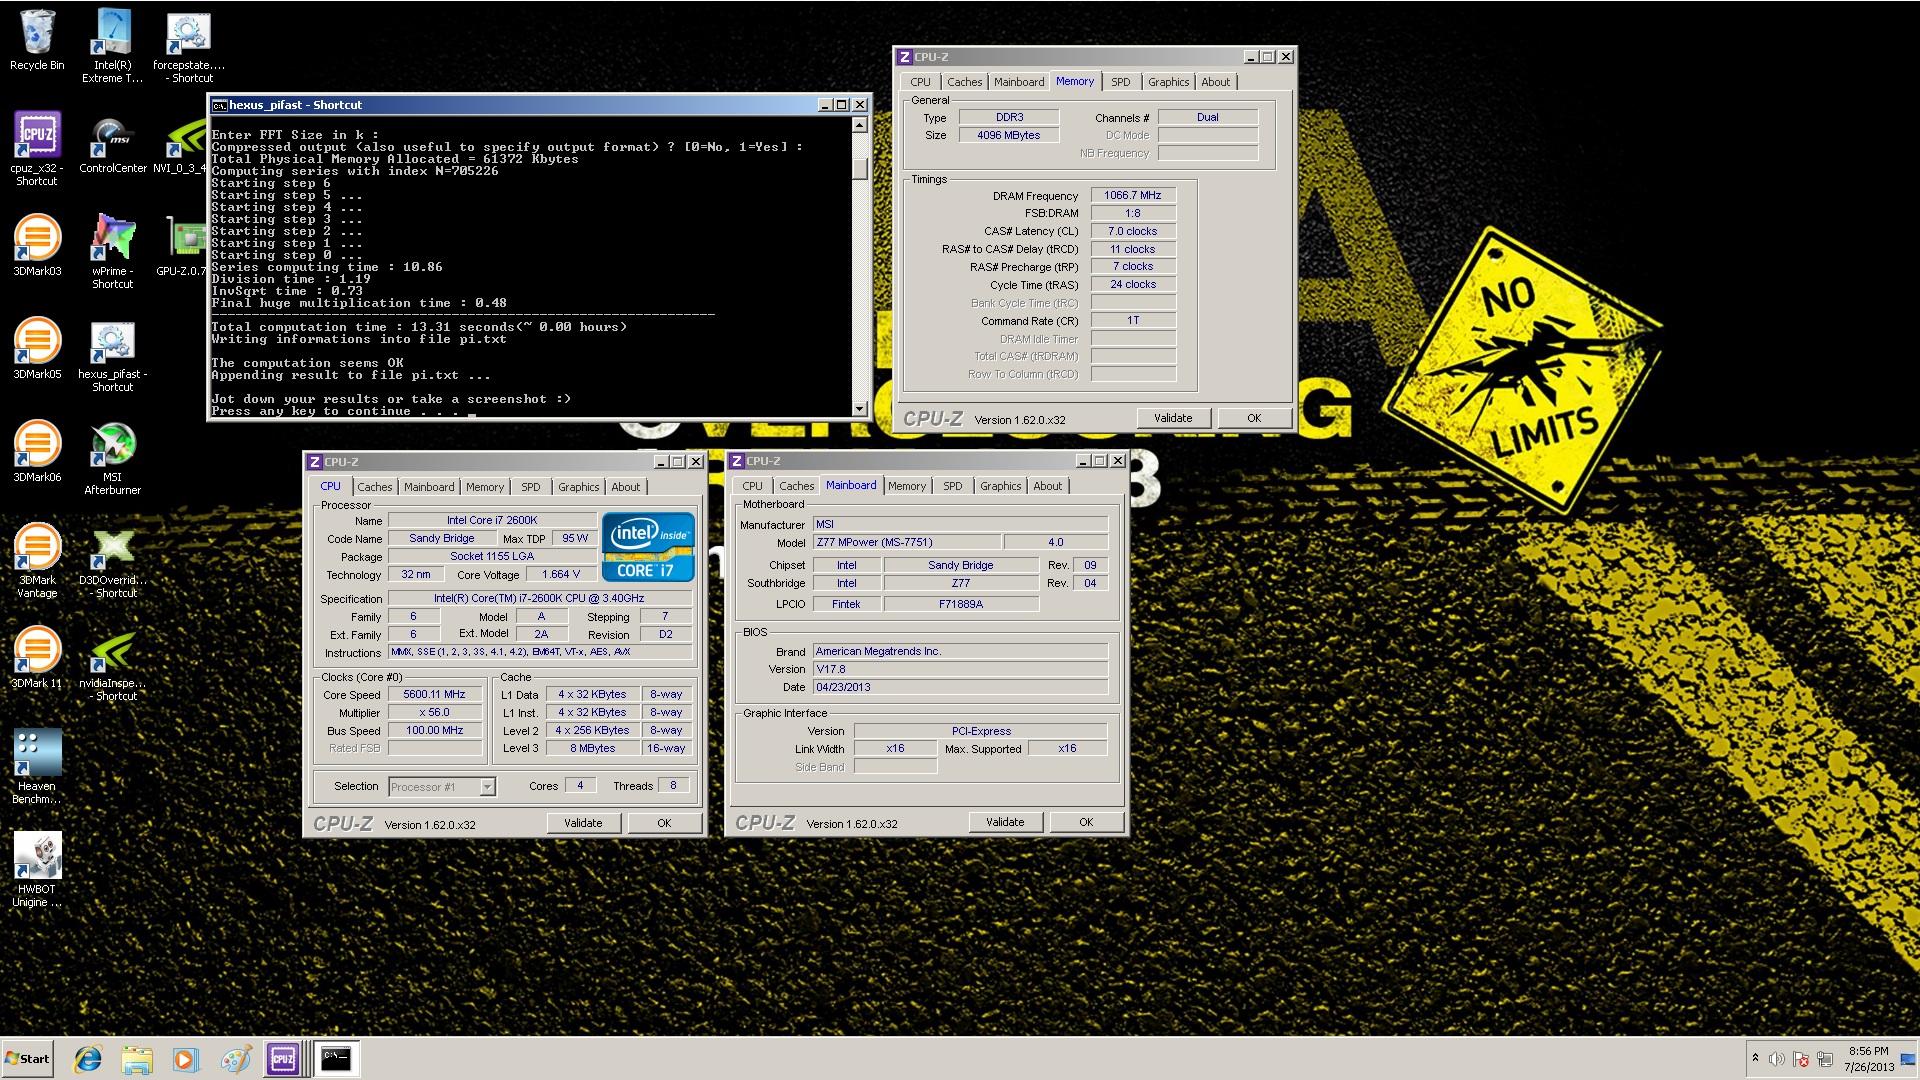The height and width of the screenshot is (1080, 1920).
Task: Switch to Caches tab in CPU window
Action: [375, 487]
